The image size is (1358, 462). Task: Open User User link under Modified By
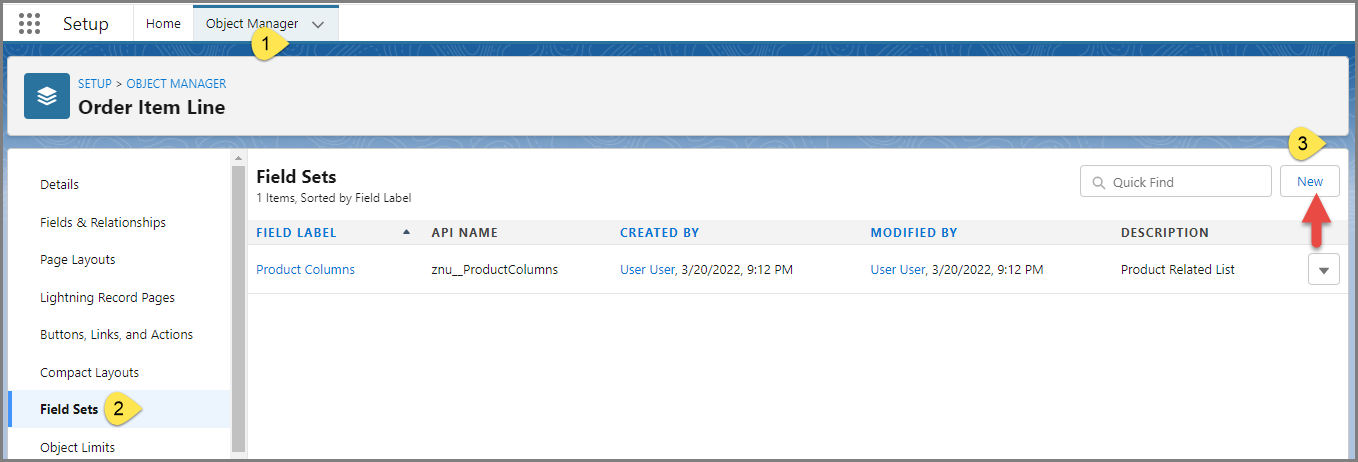(897, 270)
